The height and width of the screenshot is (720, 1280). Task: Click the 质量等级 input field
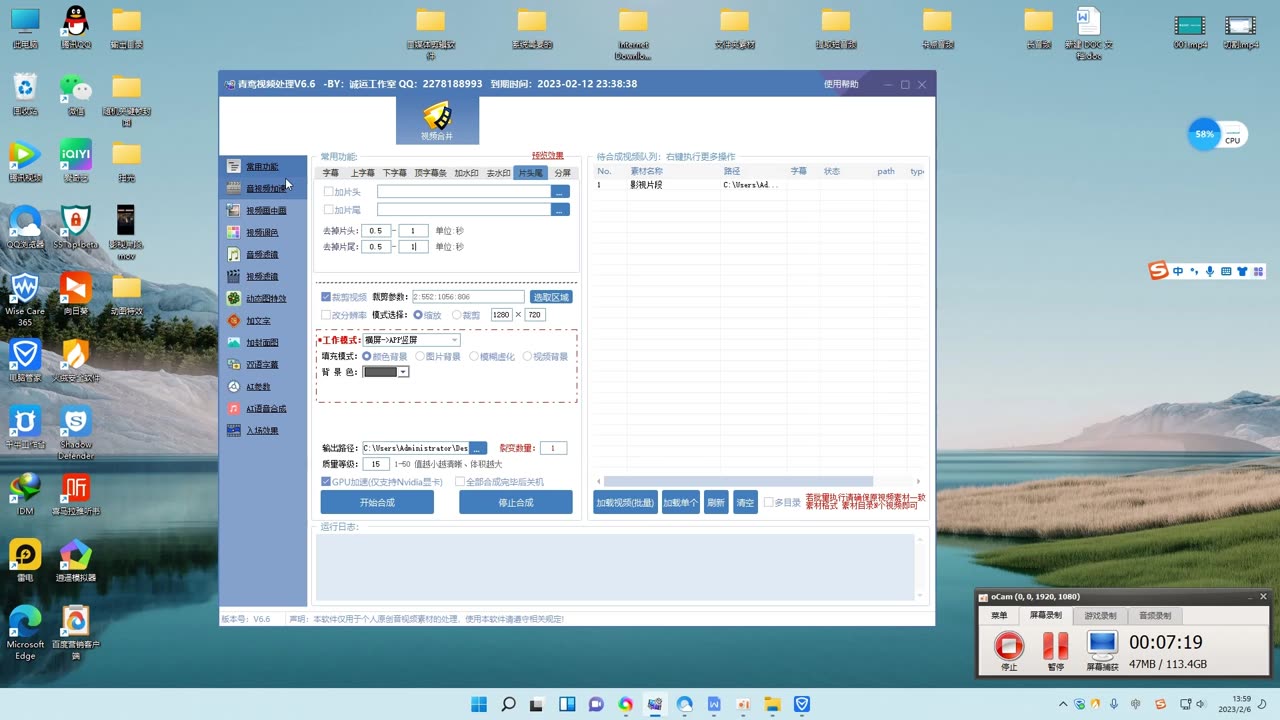click(x=376, y=464)
